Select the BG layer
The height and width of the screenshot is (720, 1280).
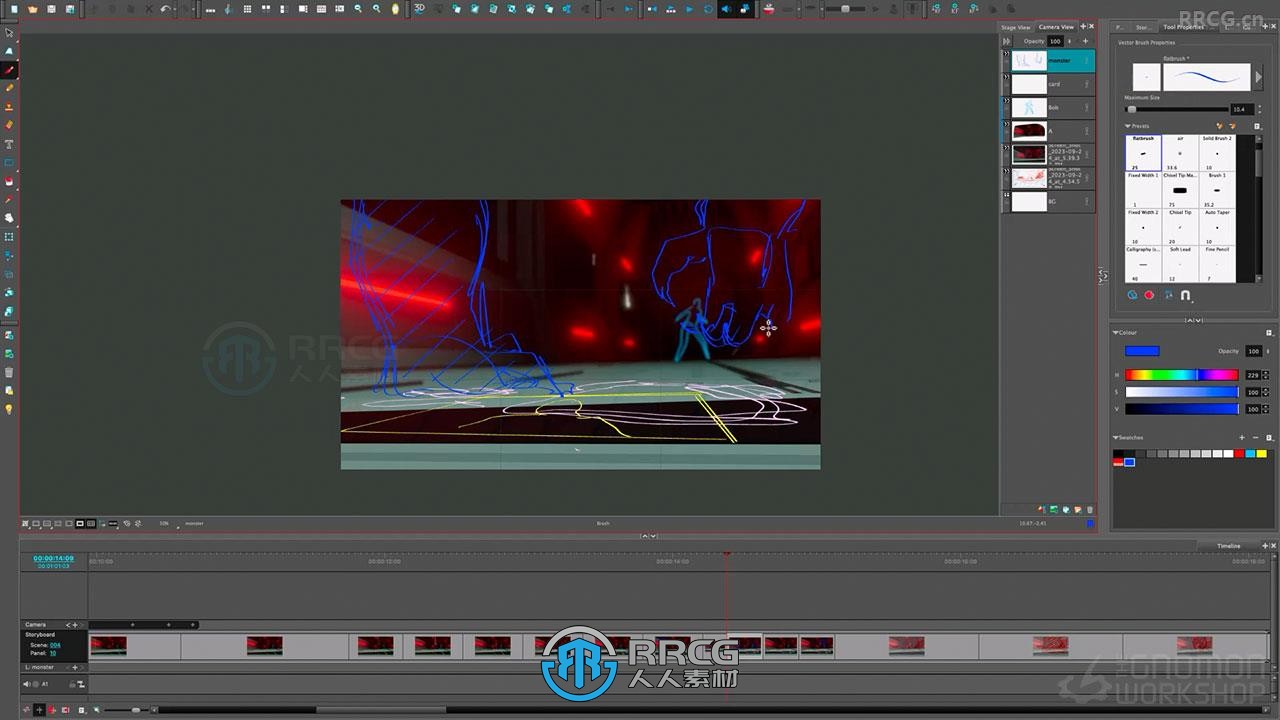[x=1052, y=201]
